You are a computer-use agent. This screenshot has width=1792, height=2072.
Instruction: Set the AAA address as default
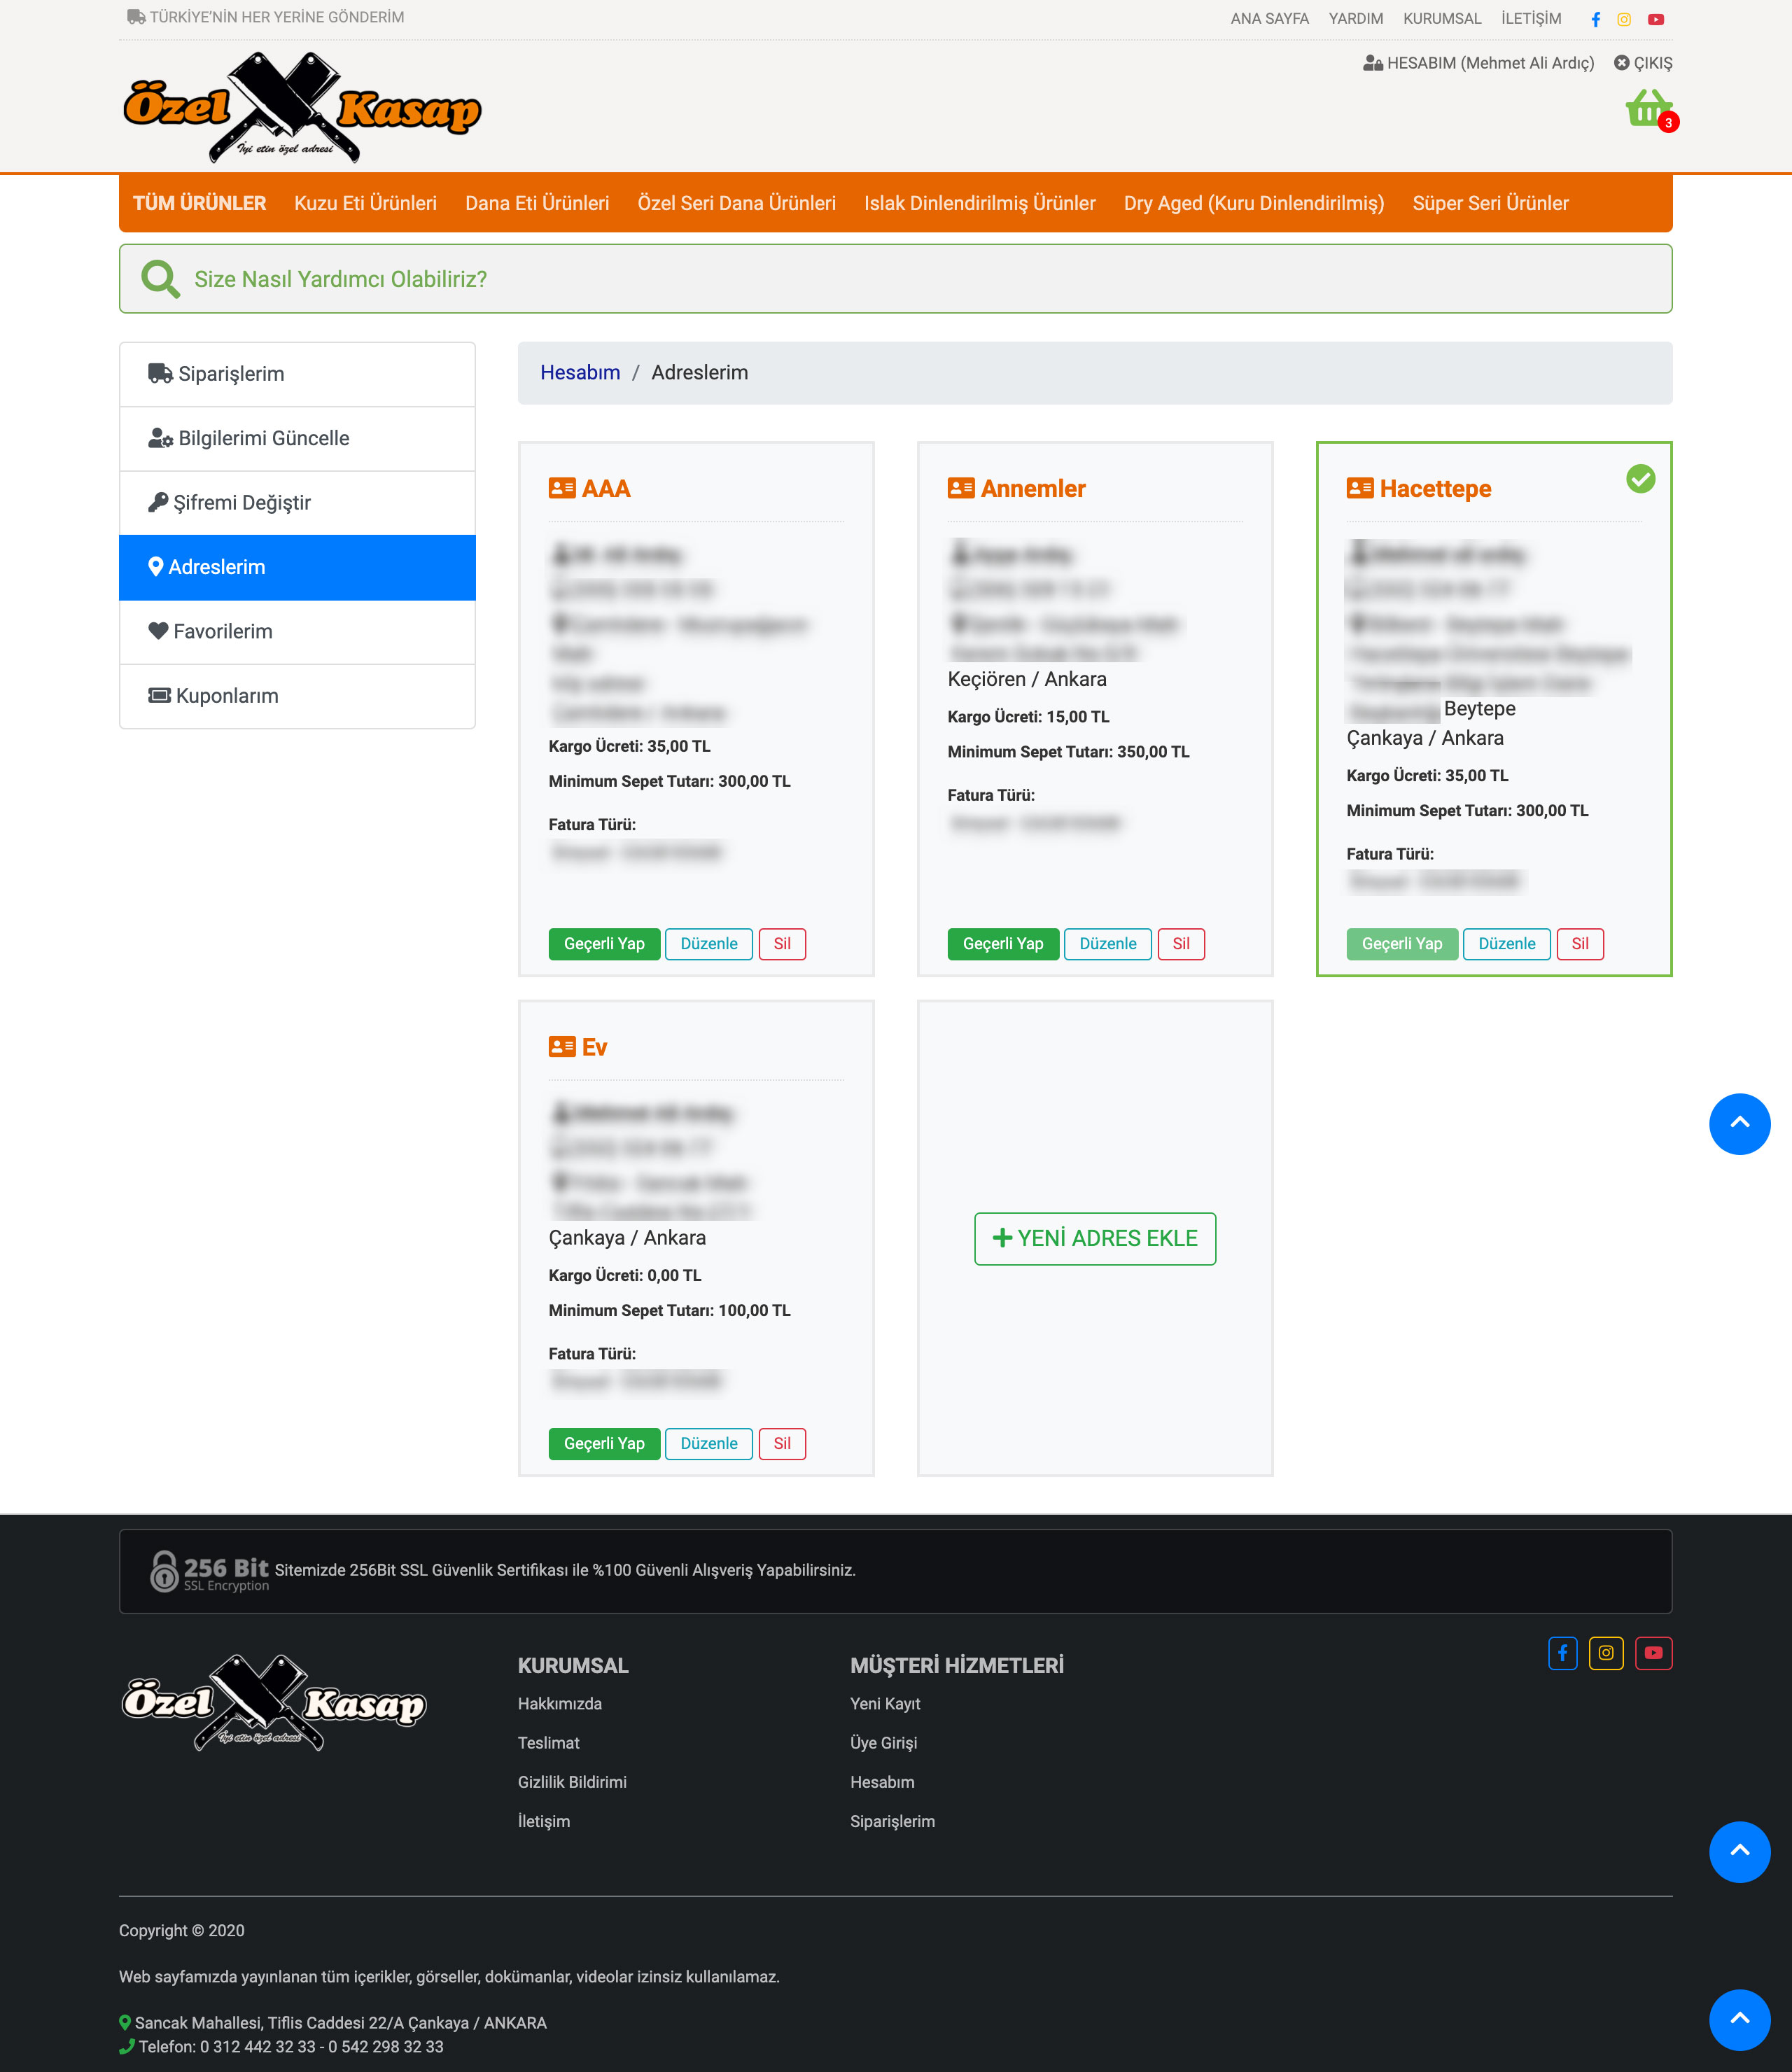[604, 944]
